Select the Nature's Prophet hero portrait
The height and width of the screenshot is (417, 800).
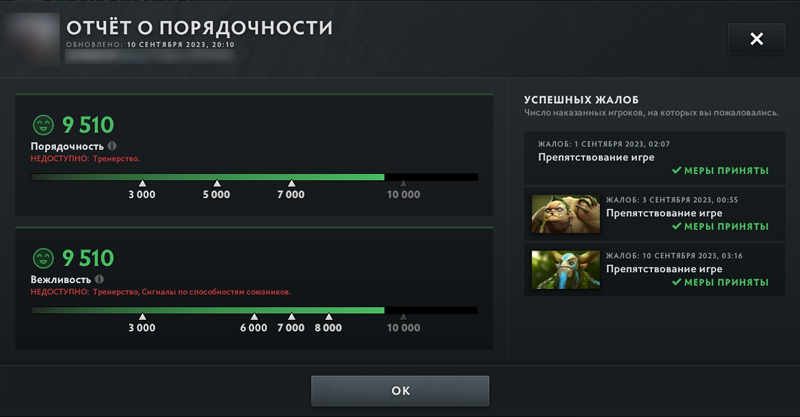coord(566,269)
